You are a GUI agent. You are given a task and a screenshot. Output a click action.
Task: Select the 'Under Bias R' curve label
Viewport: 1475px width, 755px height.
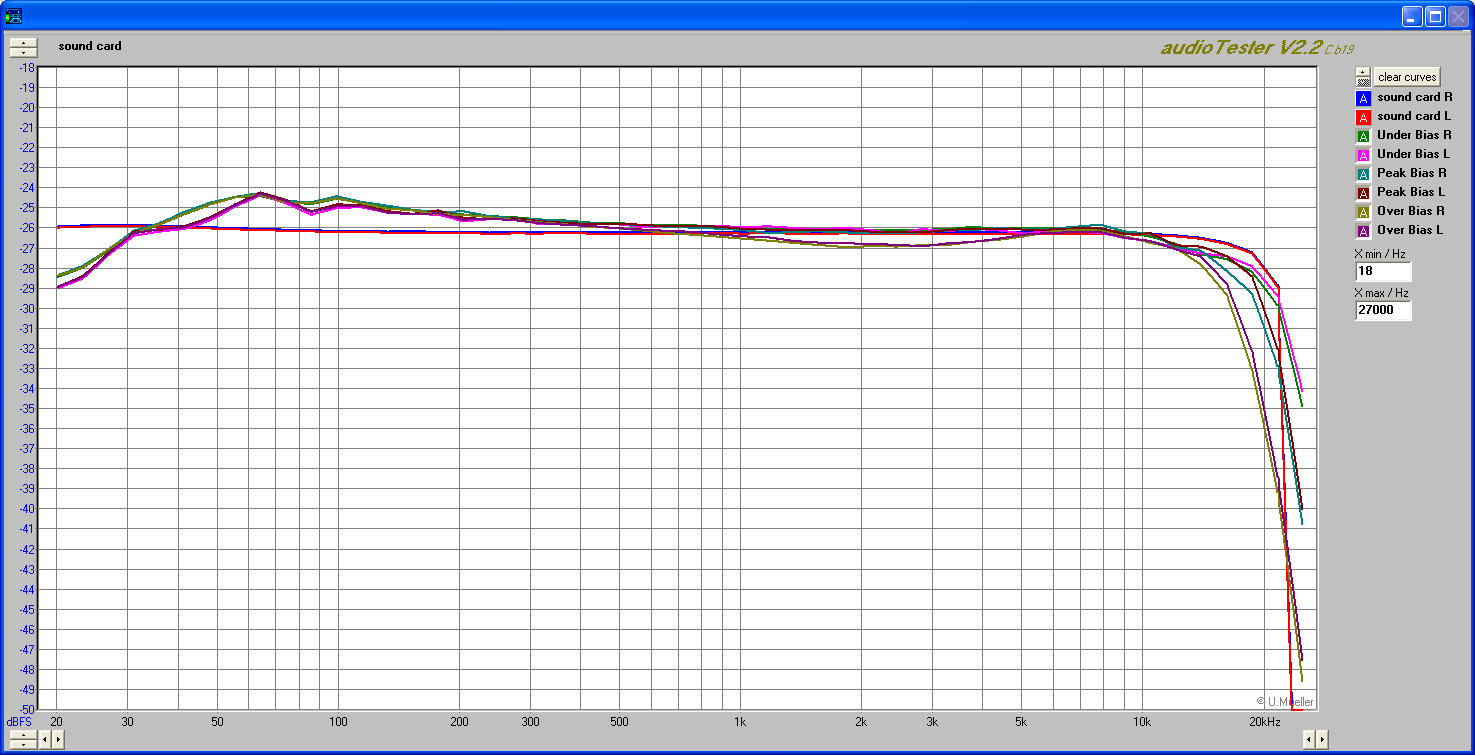click(x=1414, y=135)
